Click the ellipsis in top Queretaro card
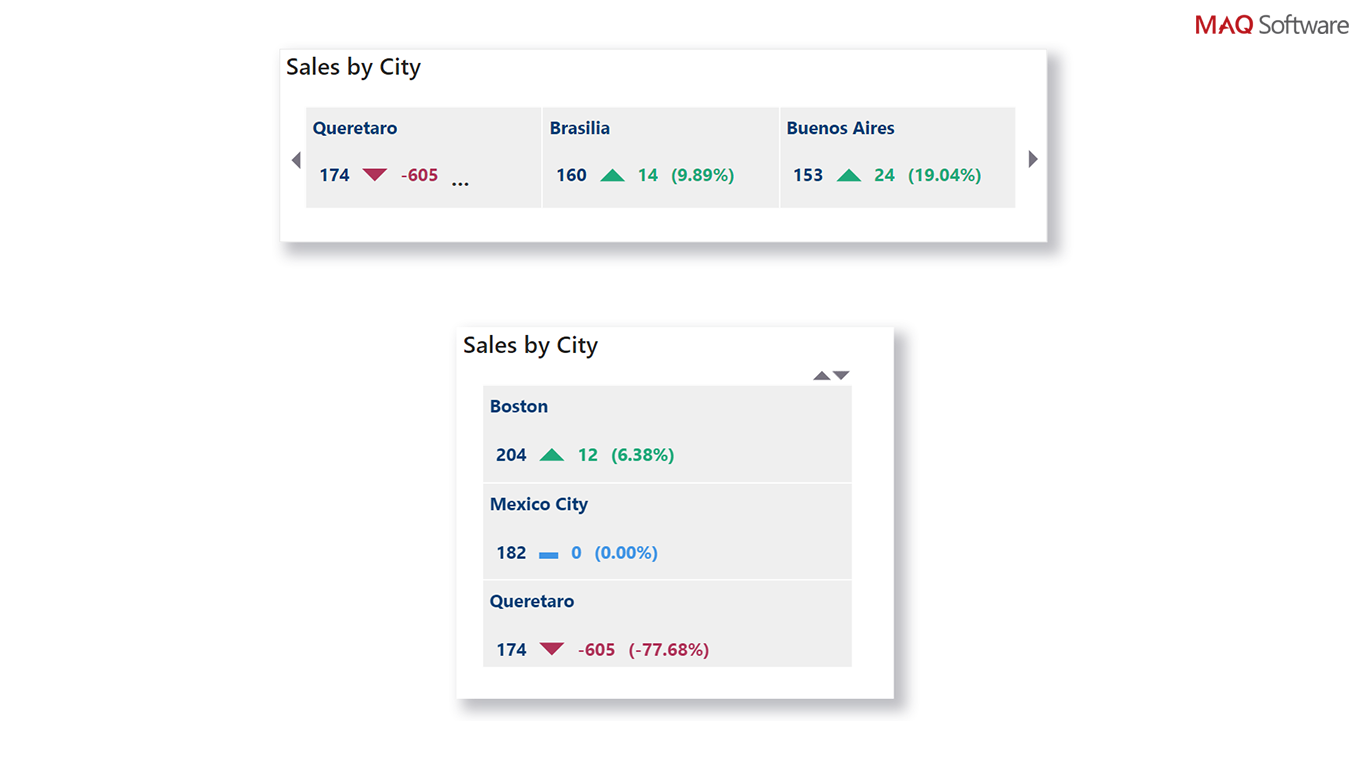The width and height of the screenshot is (1366, 768). [460, 182]
